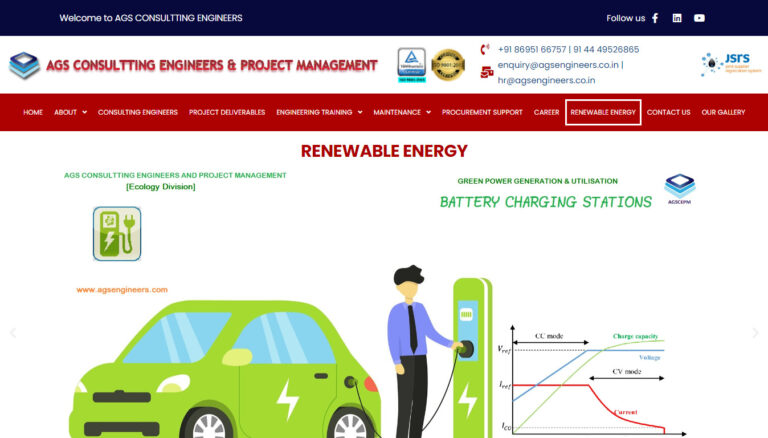
Task: Click the AGSCEPM logo in banner
Action: click(680, 189)
